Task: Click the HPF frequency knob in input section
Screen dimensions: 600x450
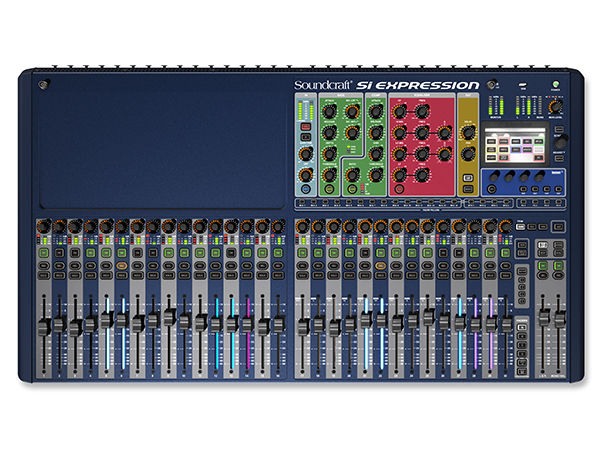Action: (306, 175)
